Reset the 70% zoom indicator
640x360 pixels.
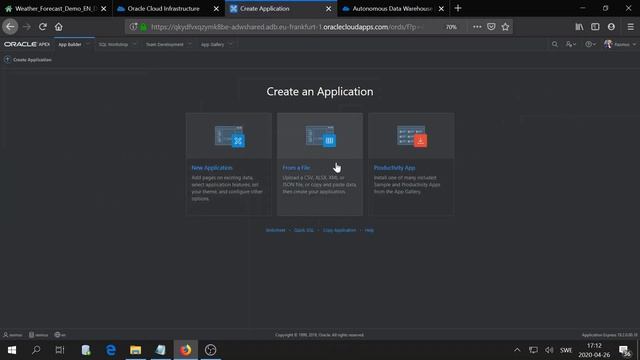click(x=451, y=27)
